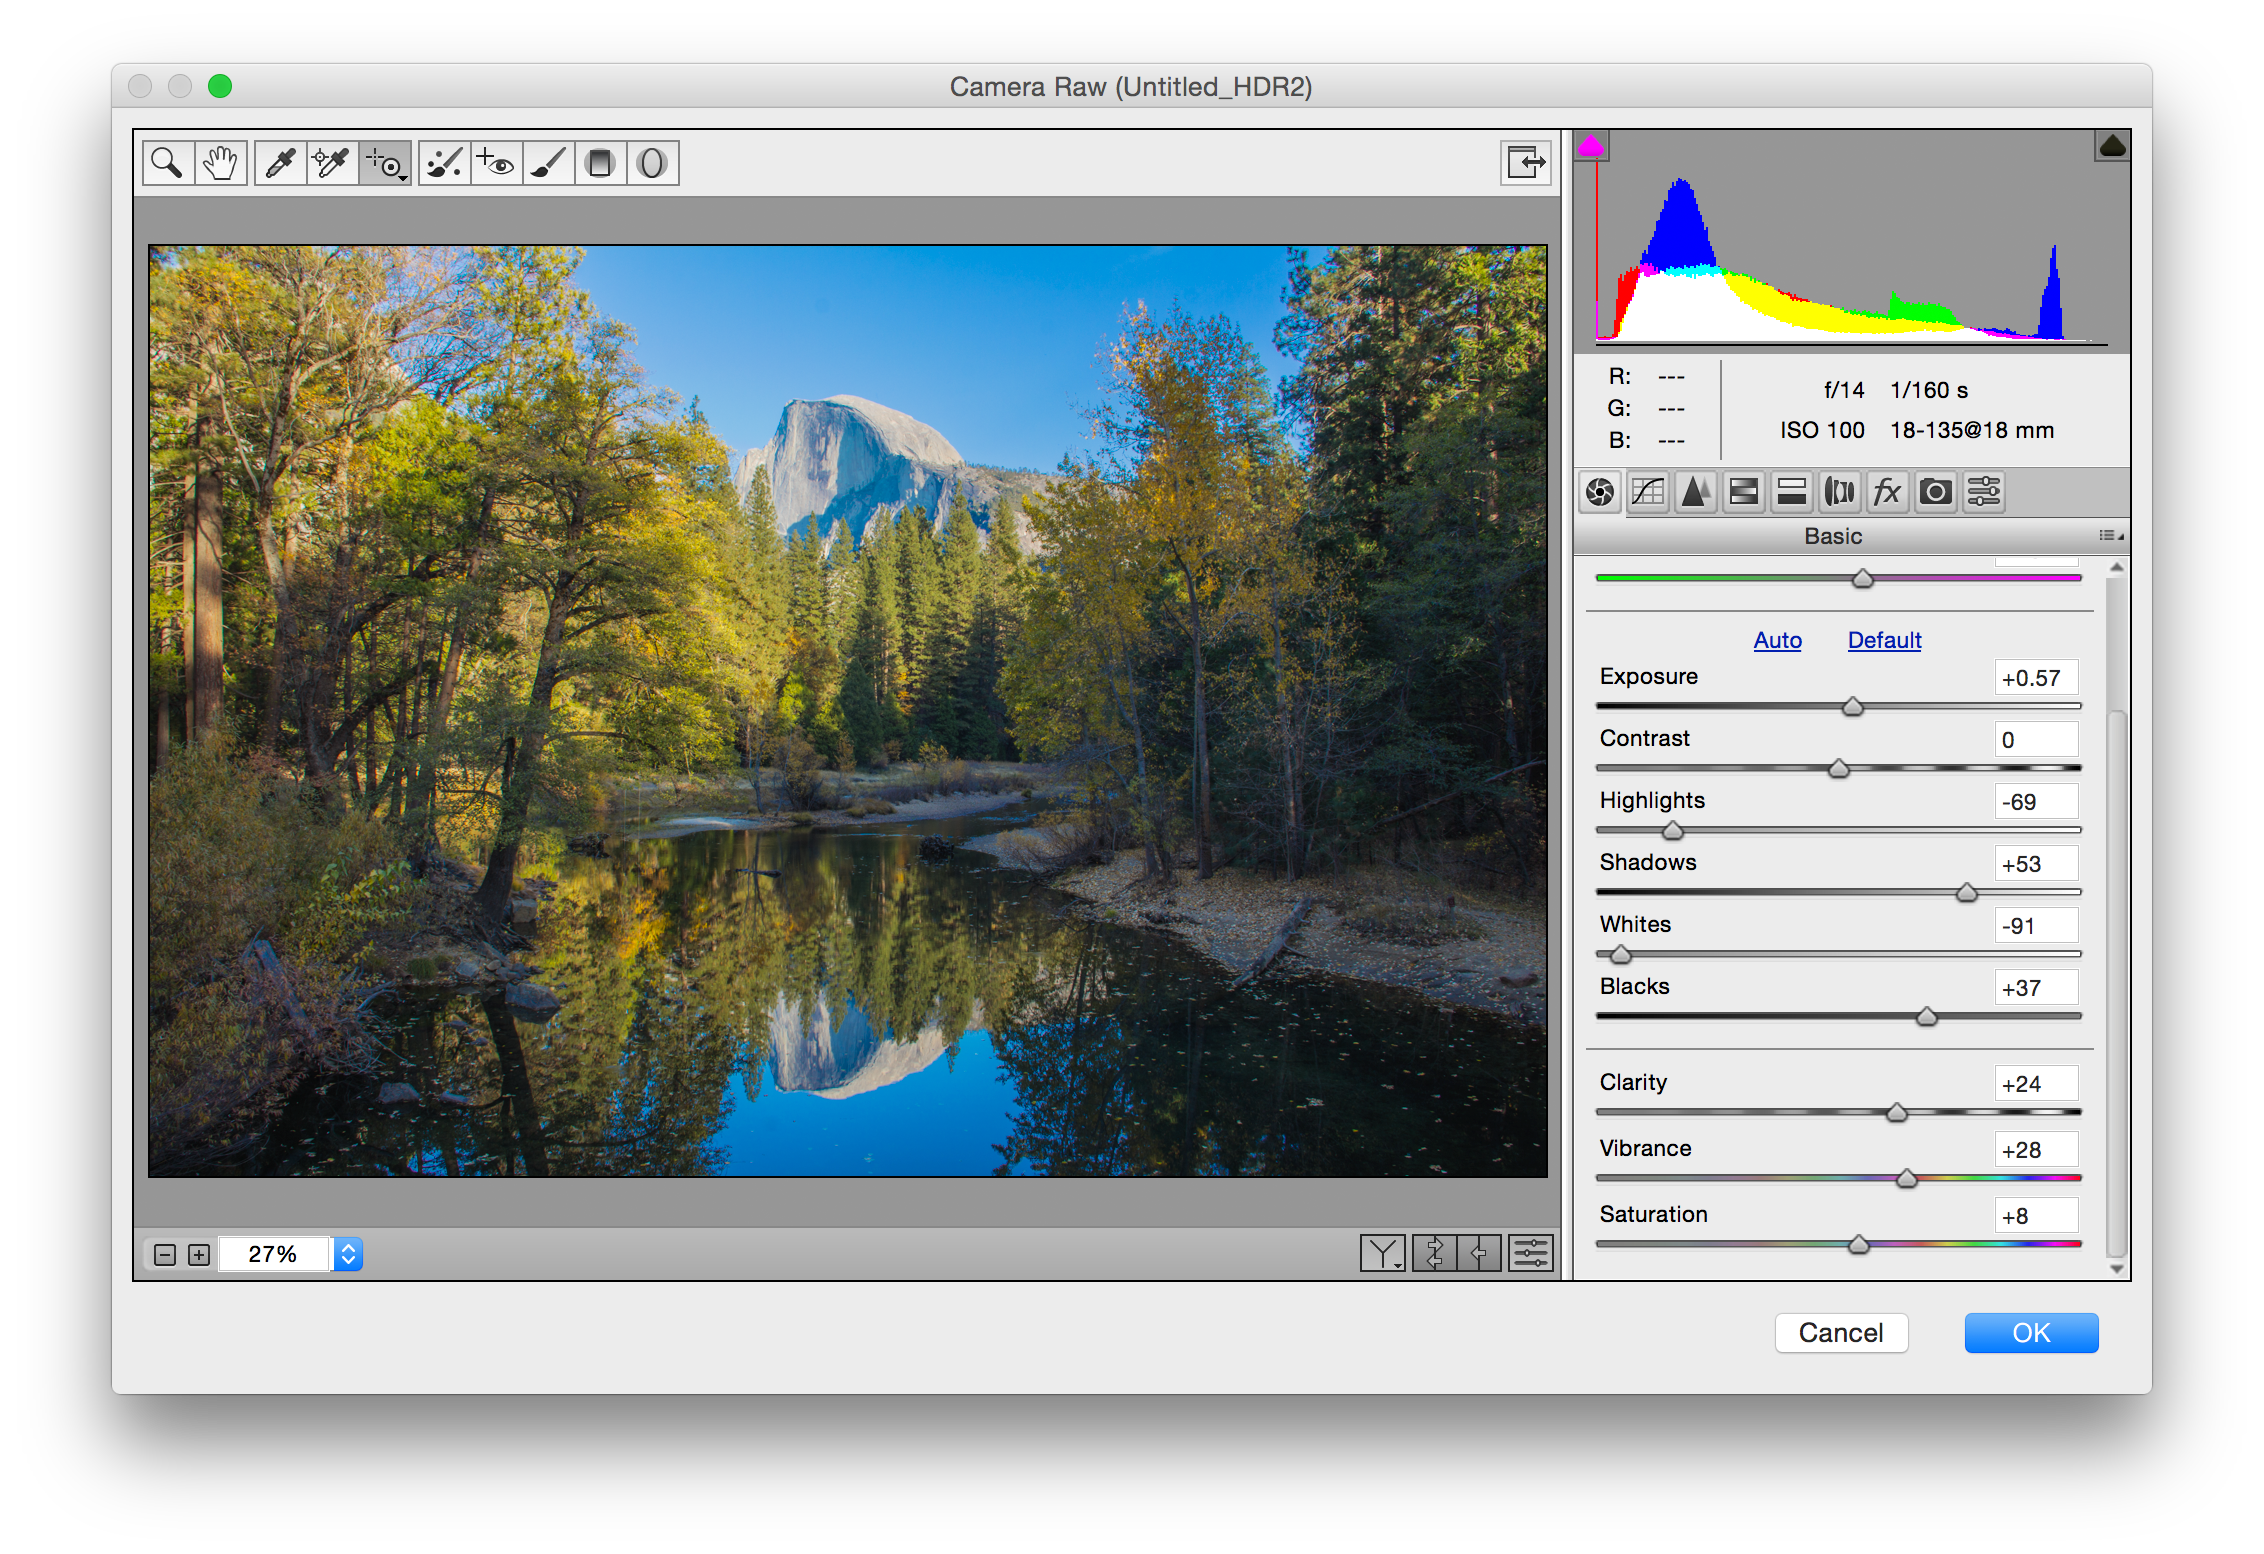The image size is (2264, 1554).
Task: Select the Hand pan tool
Action: [x=220, y=163]
